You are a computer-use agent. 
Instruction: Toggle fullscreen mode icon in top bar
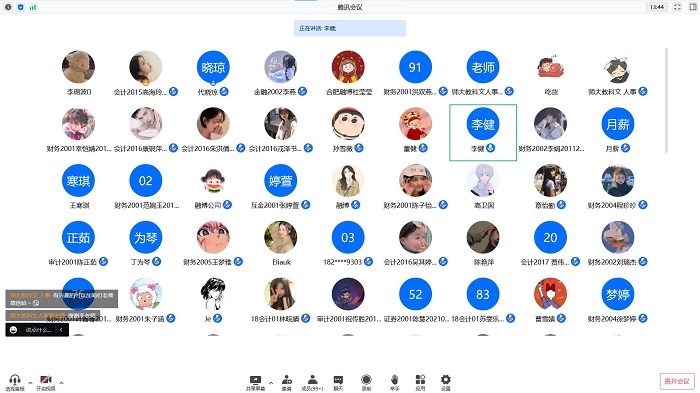click(x=677, y=7)
